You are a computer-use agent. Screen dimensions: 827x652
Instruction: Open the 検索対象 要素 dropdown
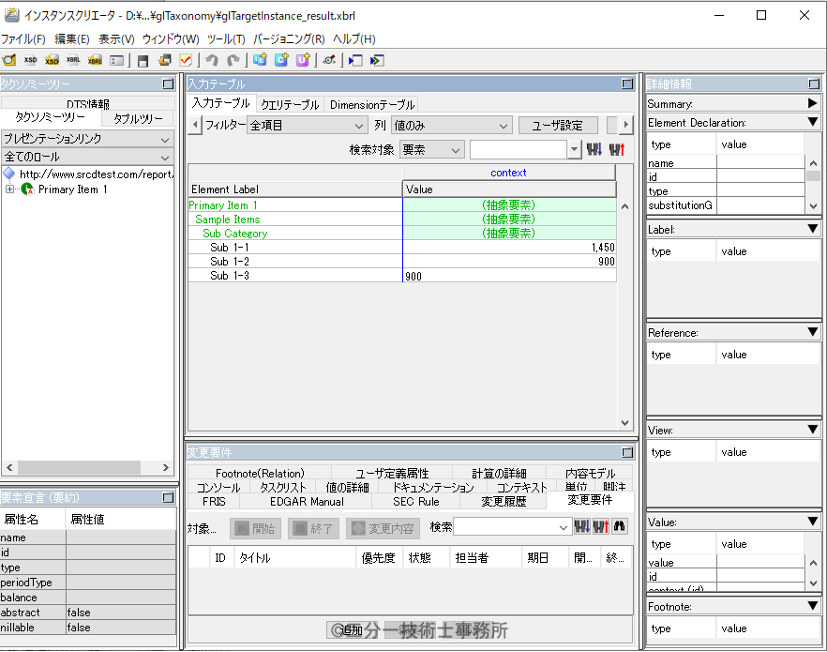point(431,150)
